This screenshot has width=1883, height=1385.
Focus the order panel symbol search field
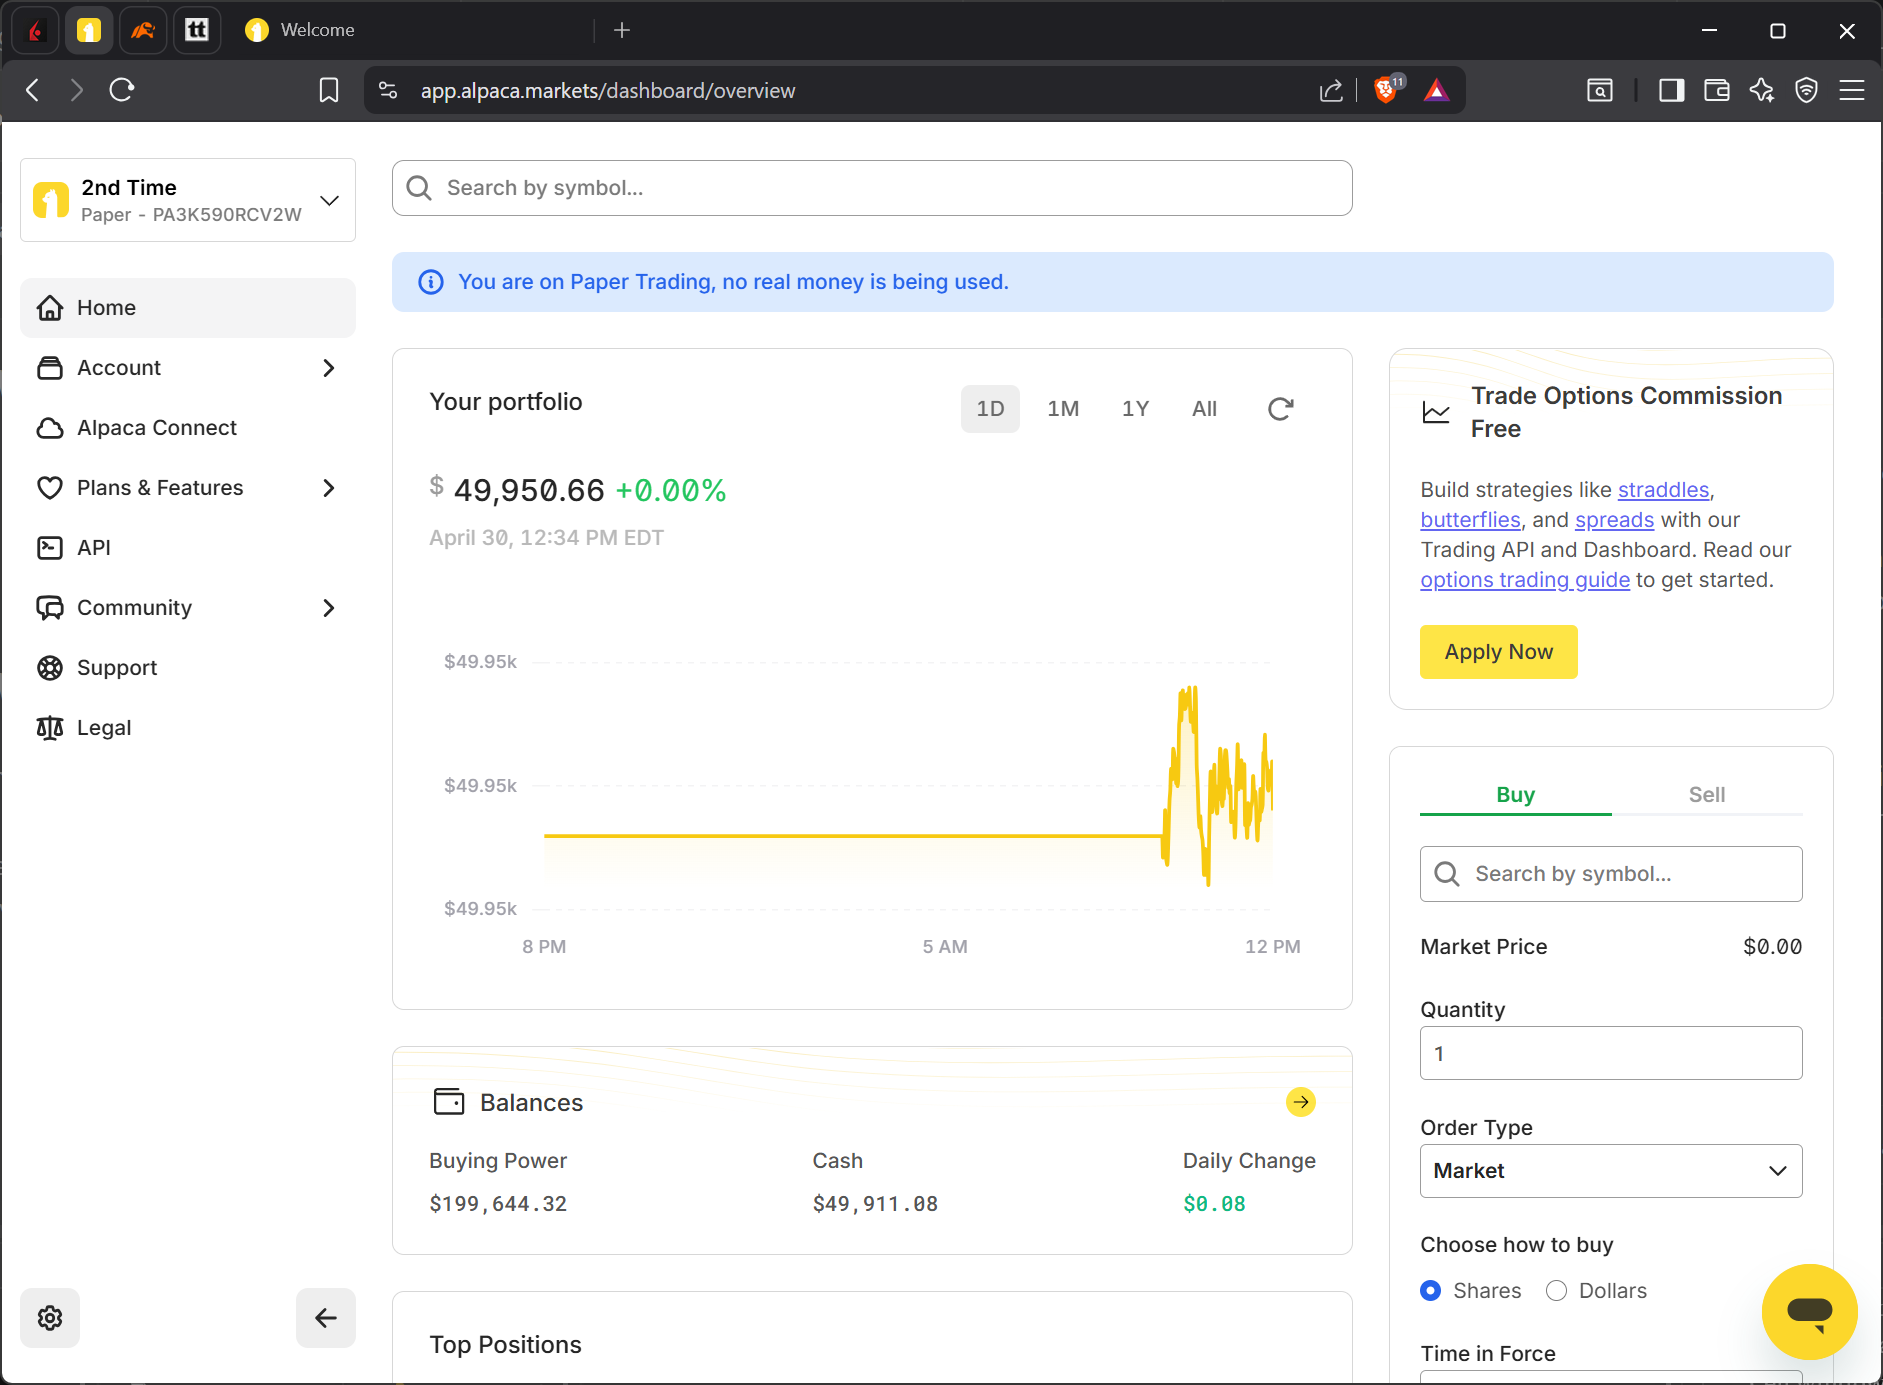(x=1611, y=874)
